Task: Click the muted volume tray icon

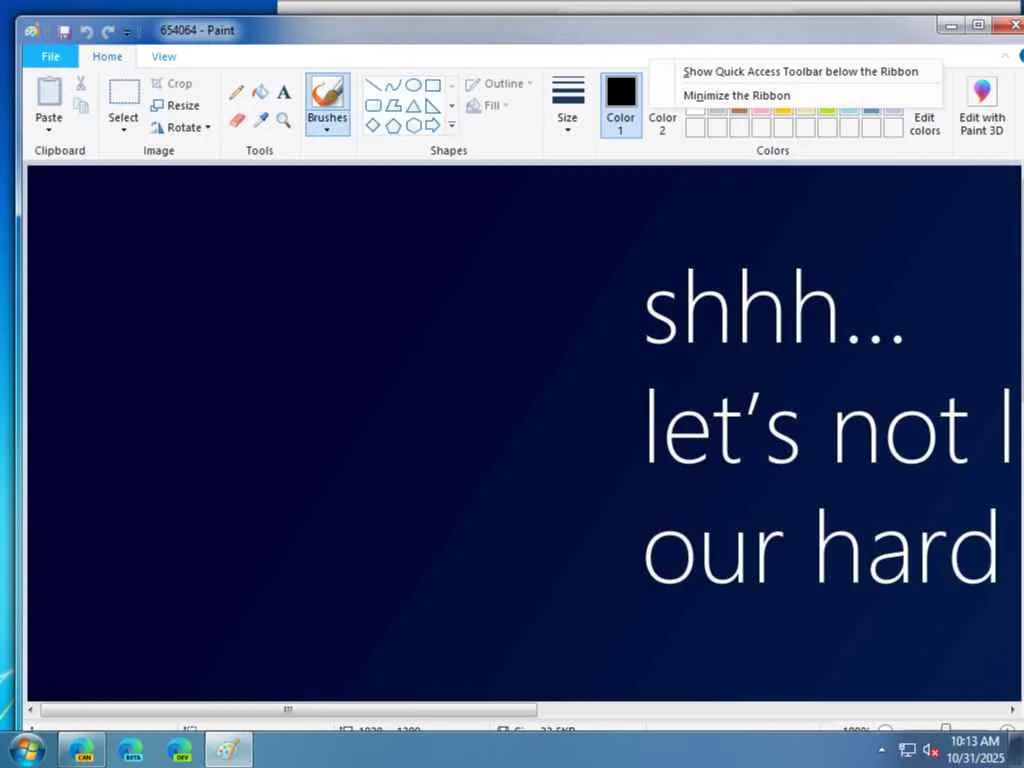Action: (x=930, y=750)
